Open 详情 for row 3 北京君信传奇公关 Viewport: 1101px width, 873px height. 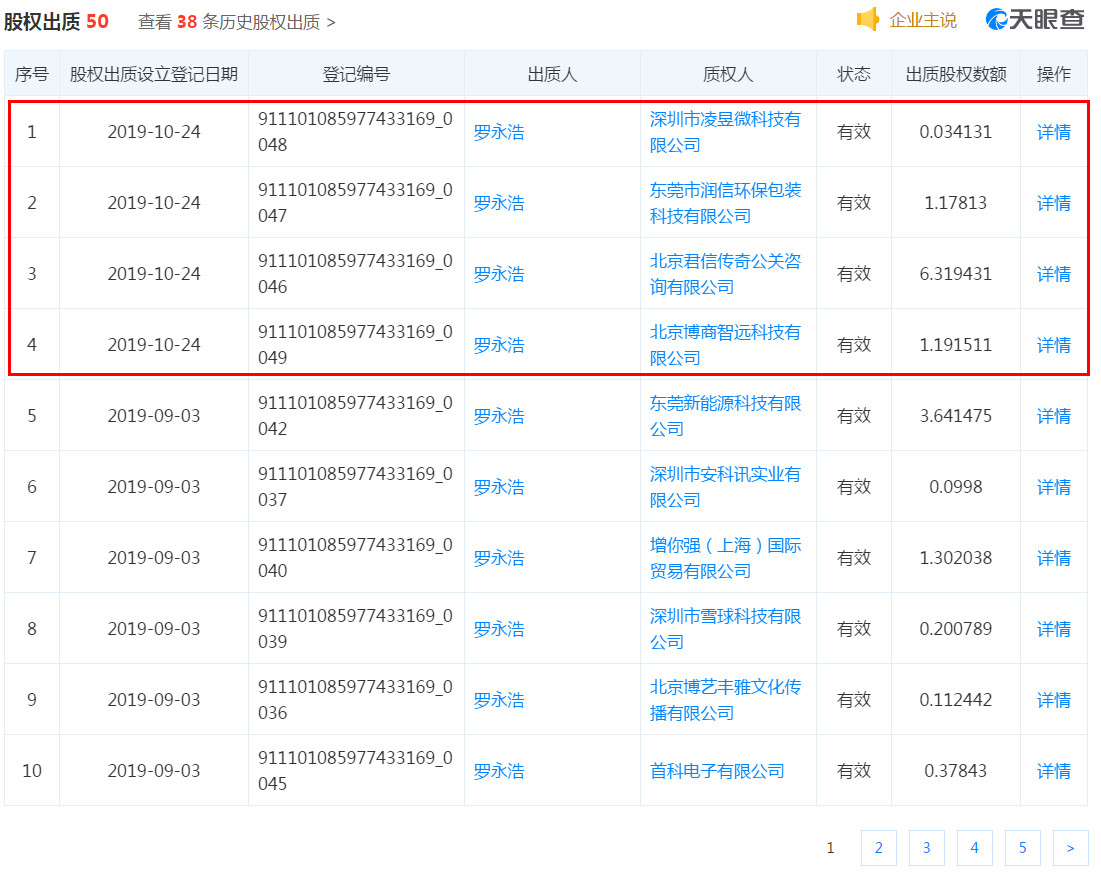click(1053, 274)
